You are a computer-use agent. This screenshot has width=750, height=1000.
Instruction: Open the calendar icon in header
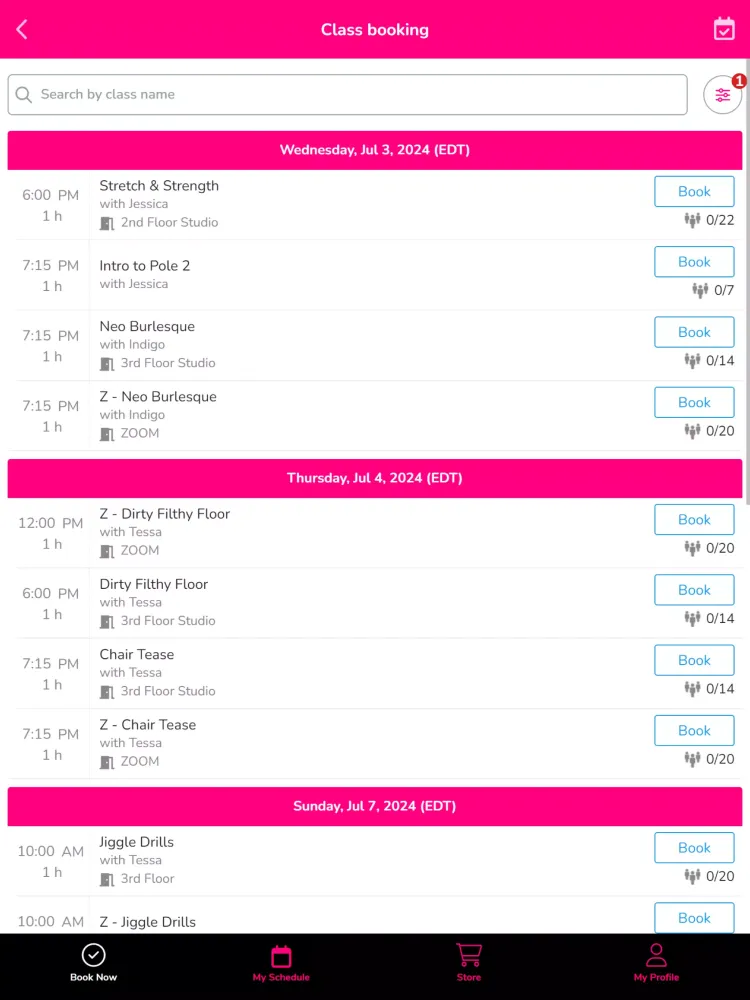coord(724,29)
